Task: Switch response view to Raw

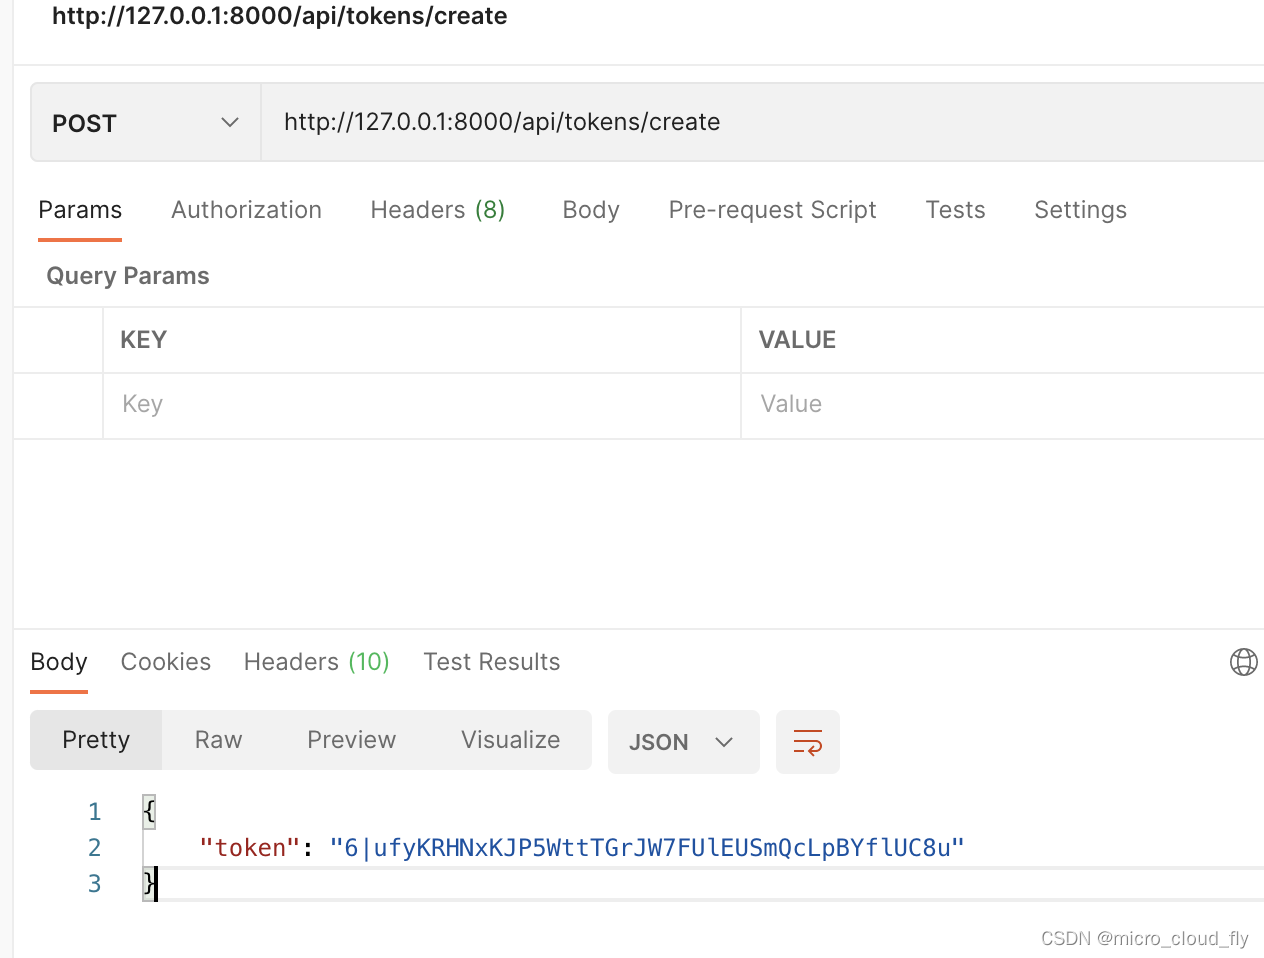Action: click(x=217, y=740)
